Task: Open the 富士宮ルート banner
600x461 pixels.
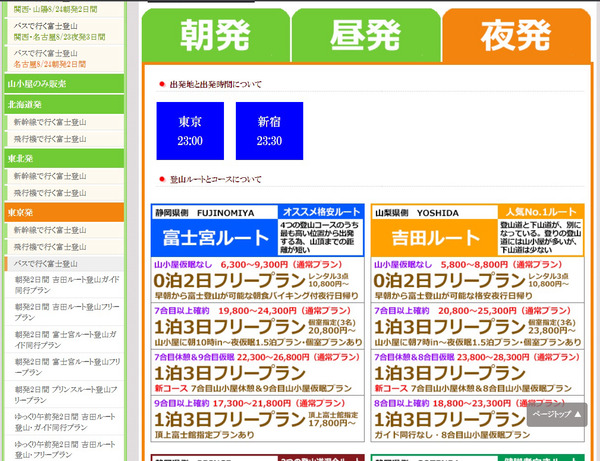Action: (x=215, y=238)
